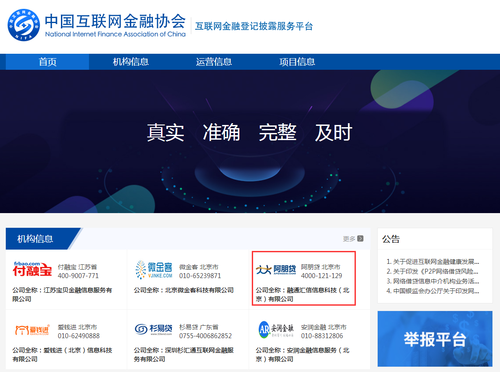Click the 阿朋贷 北京市 label

321,267
